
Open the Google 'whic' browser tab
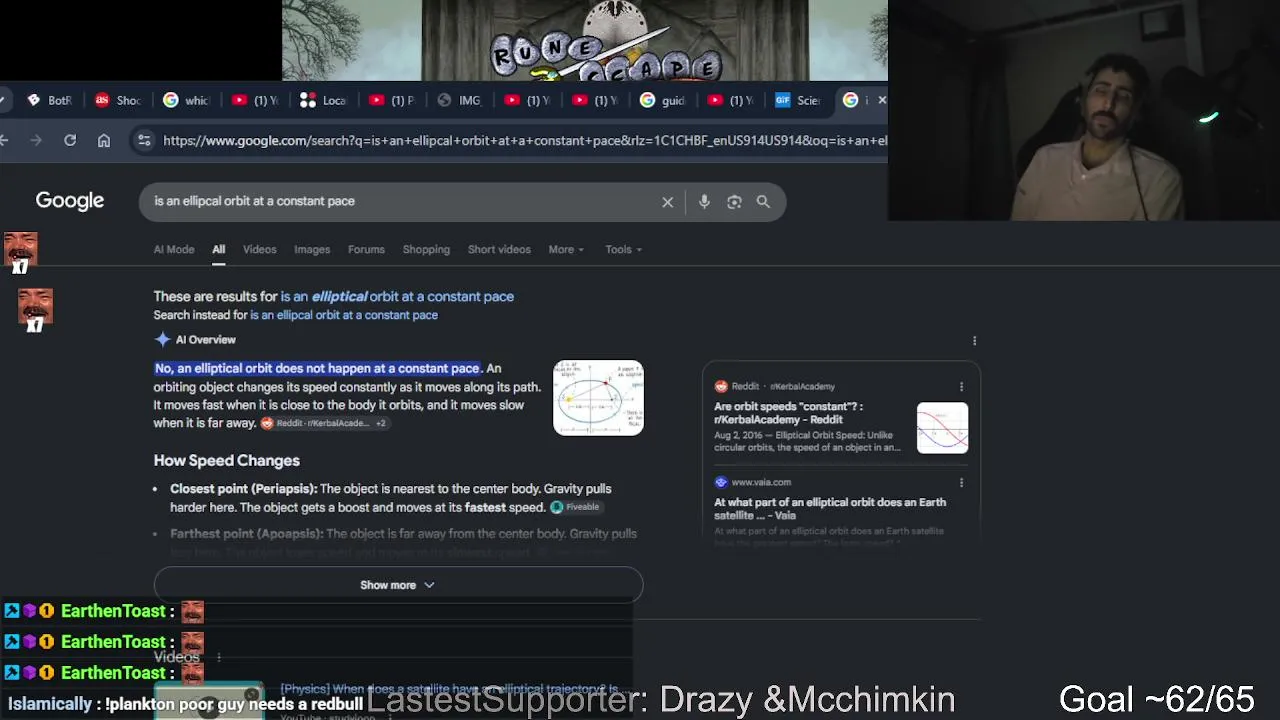(186, 100)
